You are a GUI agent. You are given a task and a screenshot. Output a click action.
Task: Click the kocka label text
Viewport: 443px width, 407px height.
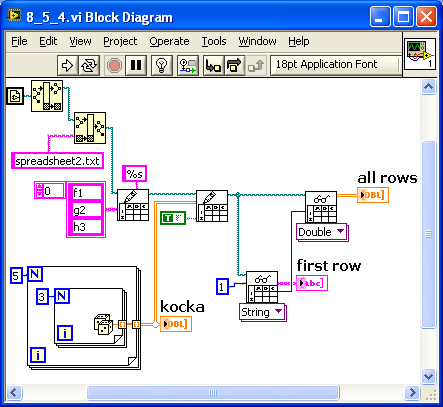click(x=182, y=307)
